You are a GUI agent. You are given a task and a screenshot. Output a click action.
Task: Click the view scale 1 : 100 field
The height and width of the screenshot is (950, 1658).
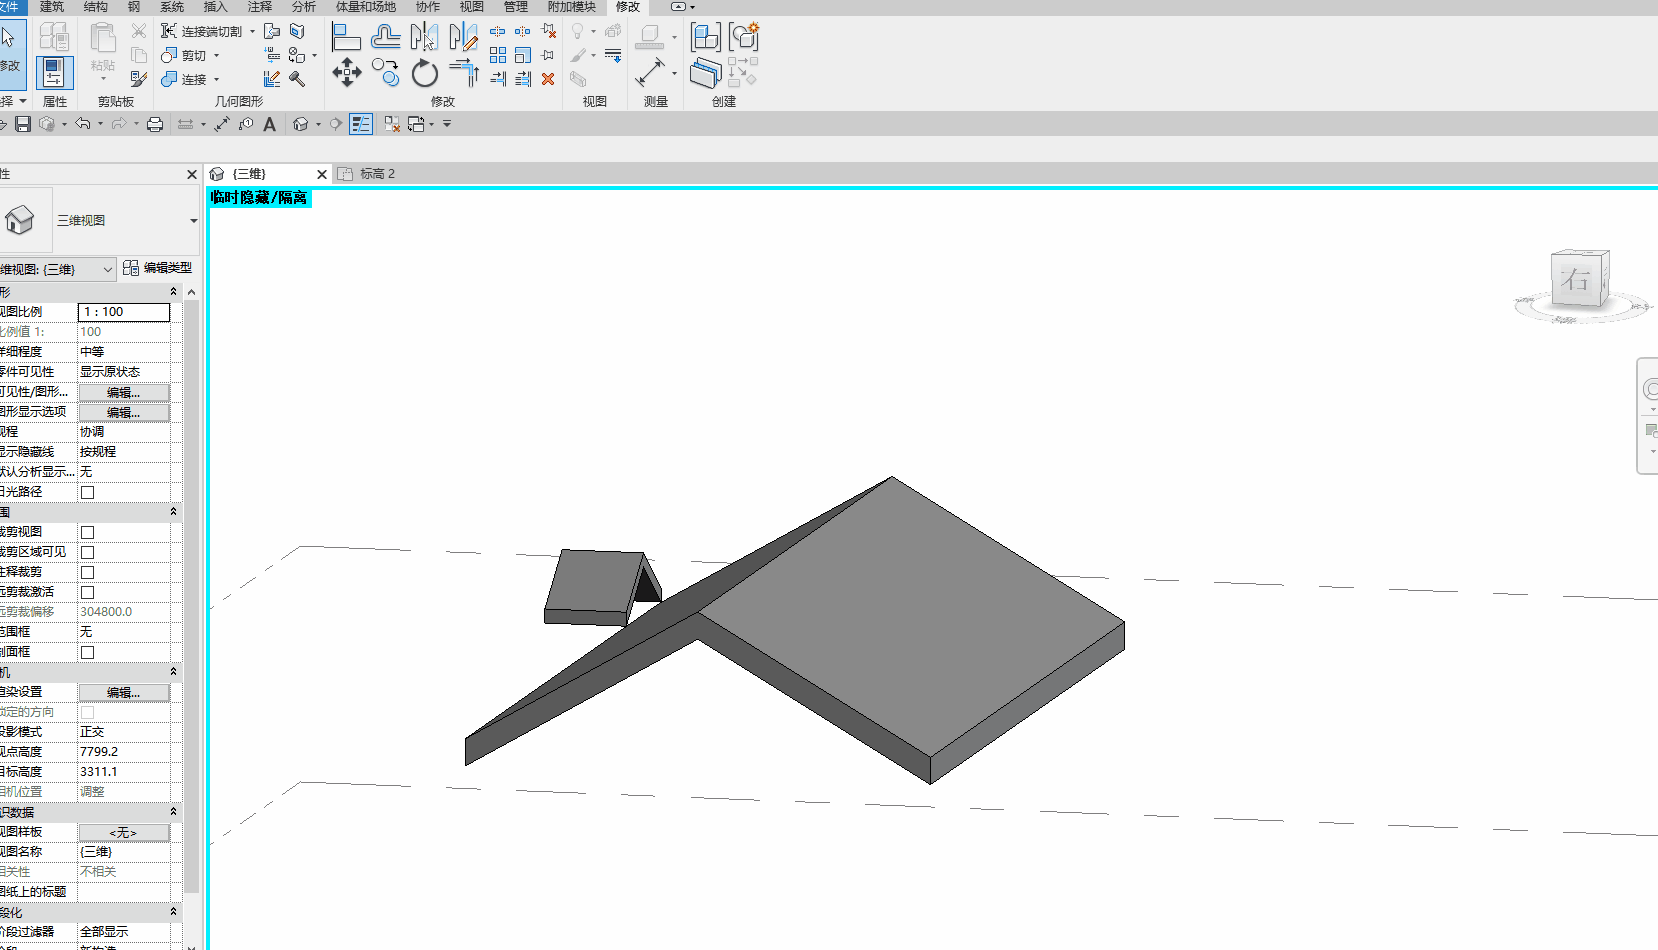tap(124, 312)
